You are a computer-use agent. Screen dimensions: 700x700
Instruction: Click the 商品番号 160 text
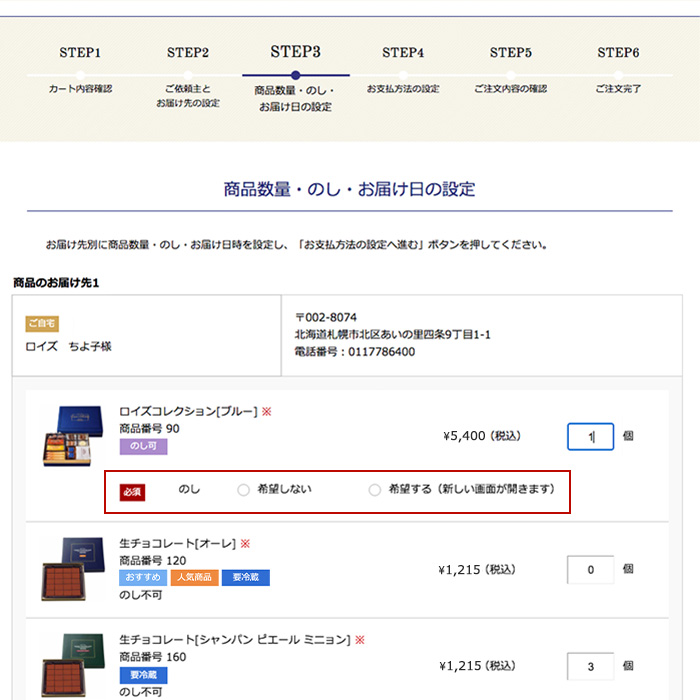[153, 657]
